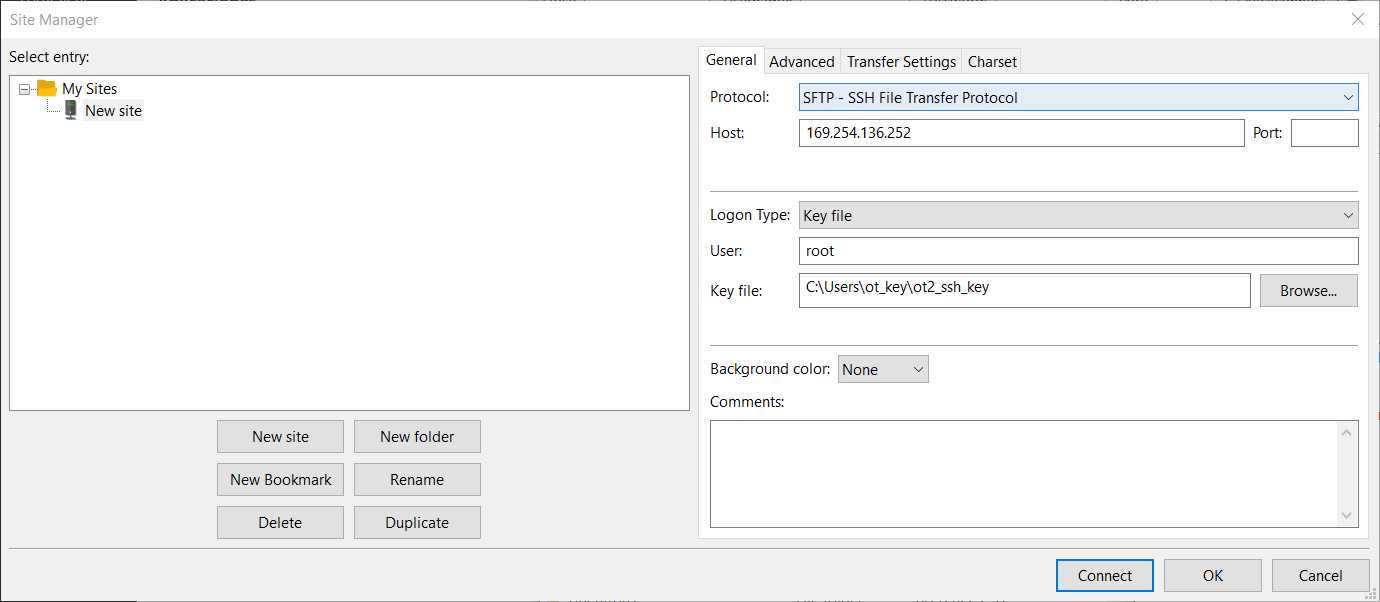This screenshot has width=1380, height=602.
Task: Click the comments scrollbar down arrow
Action: point(1348,515)
